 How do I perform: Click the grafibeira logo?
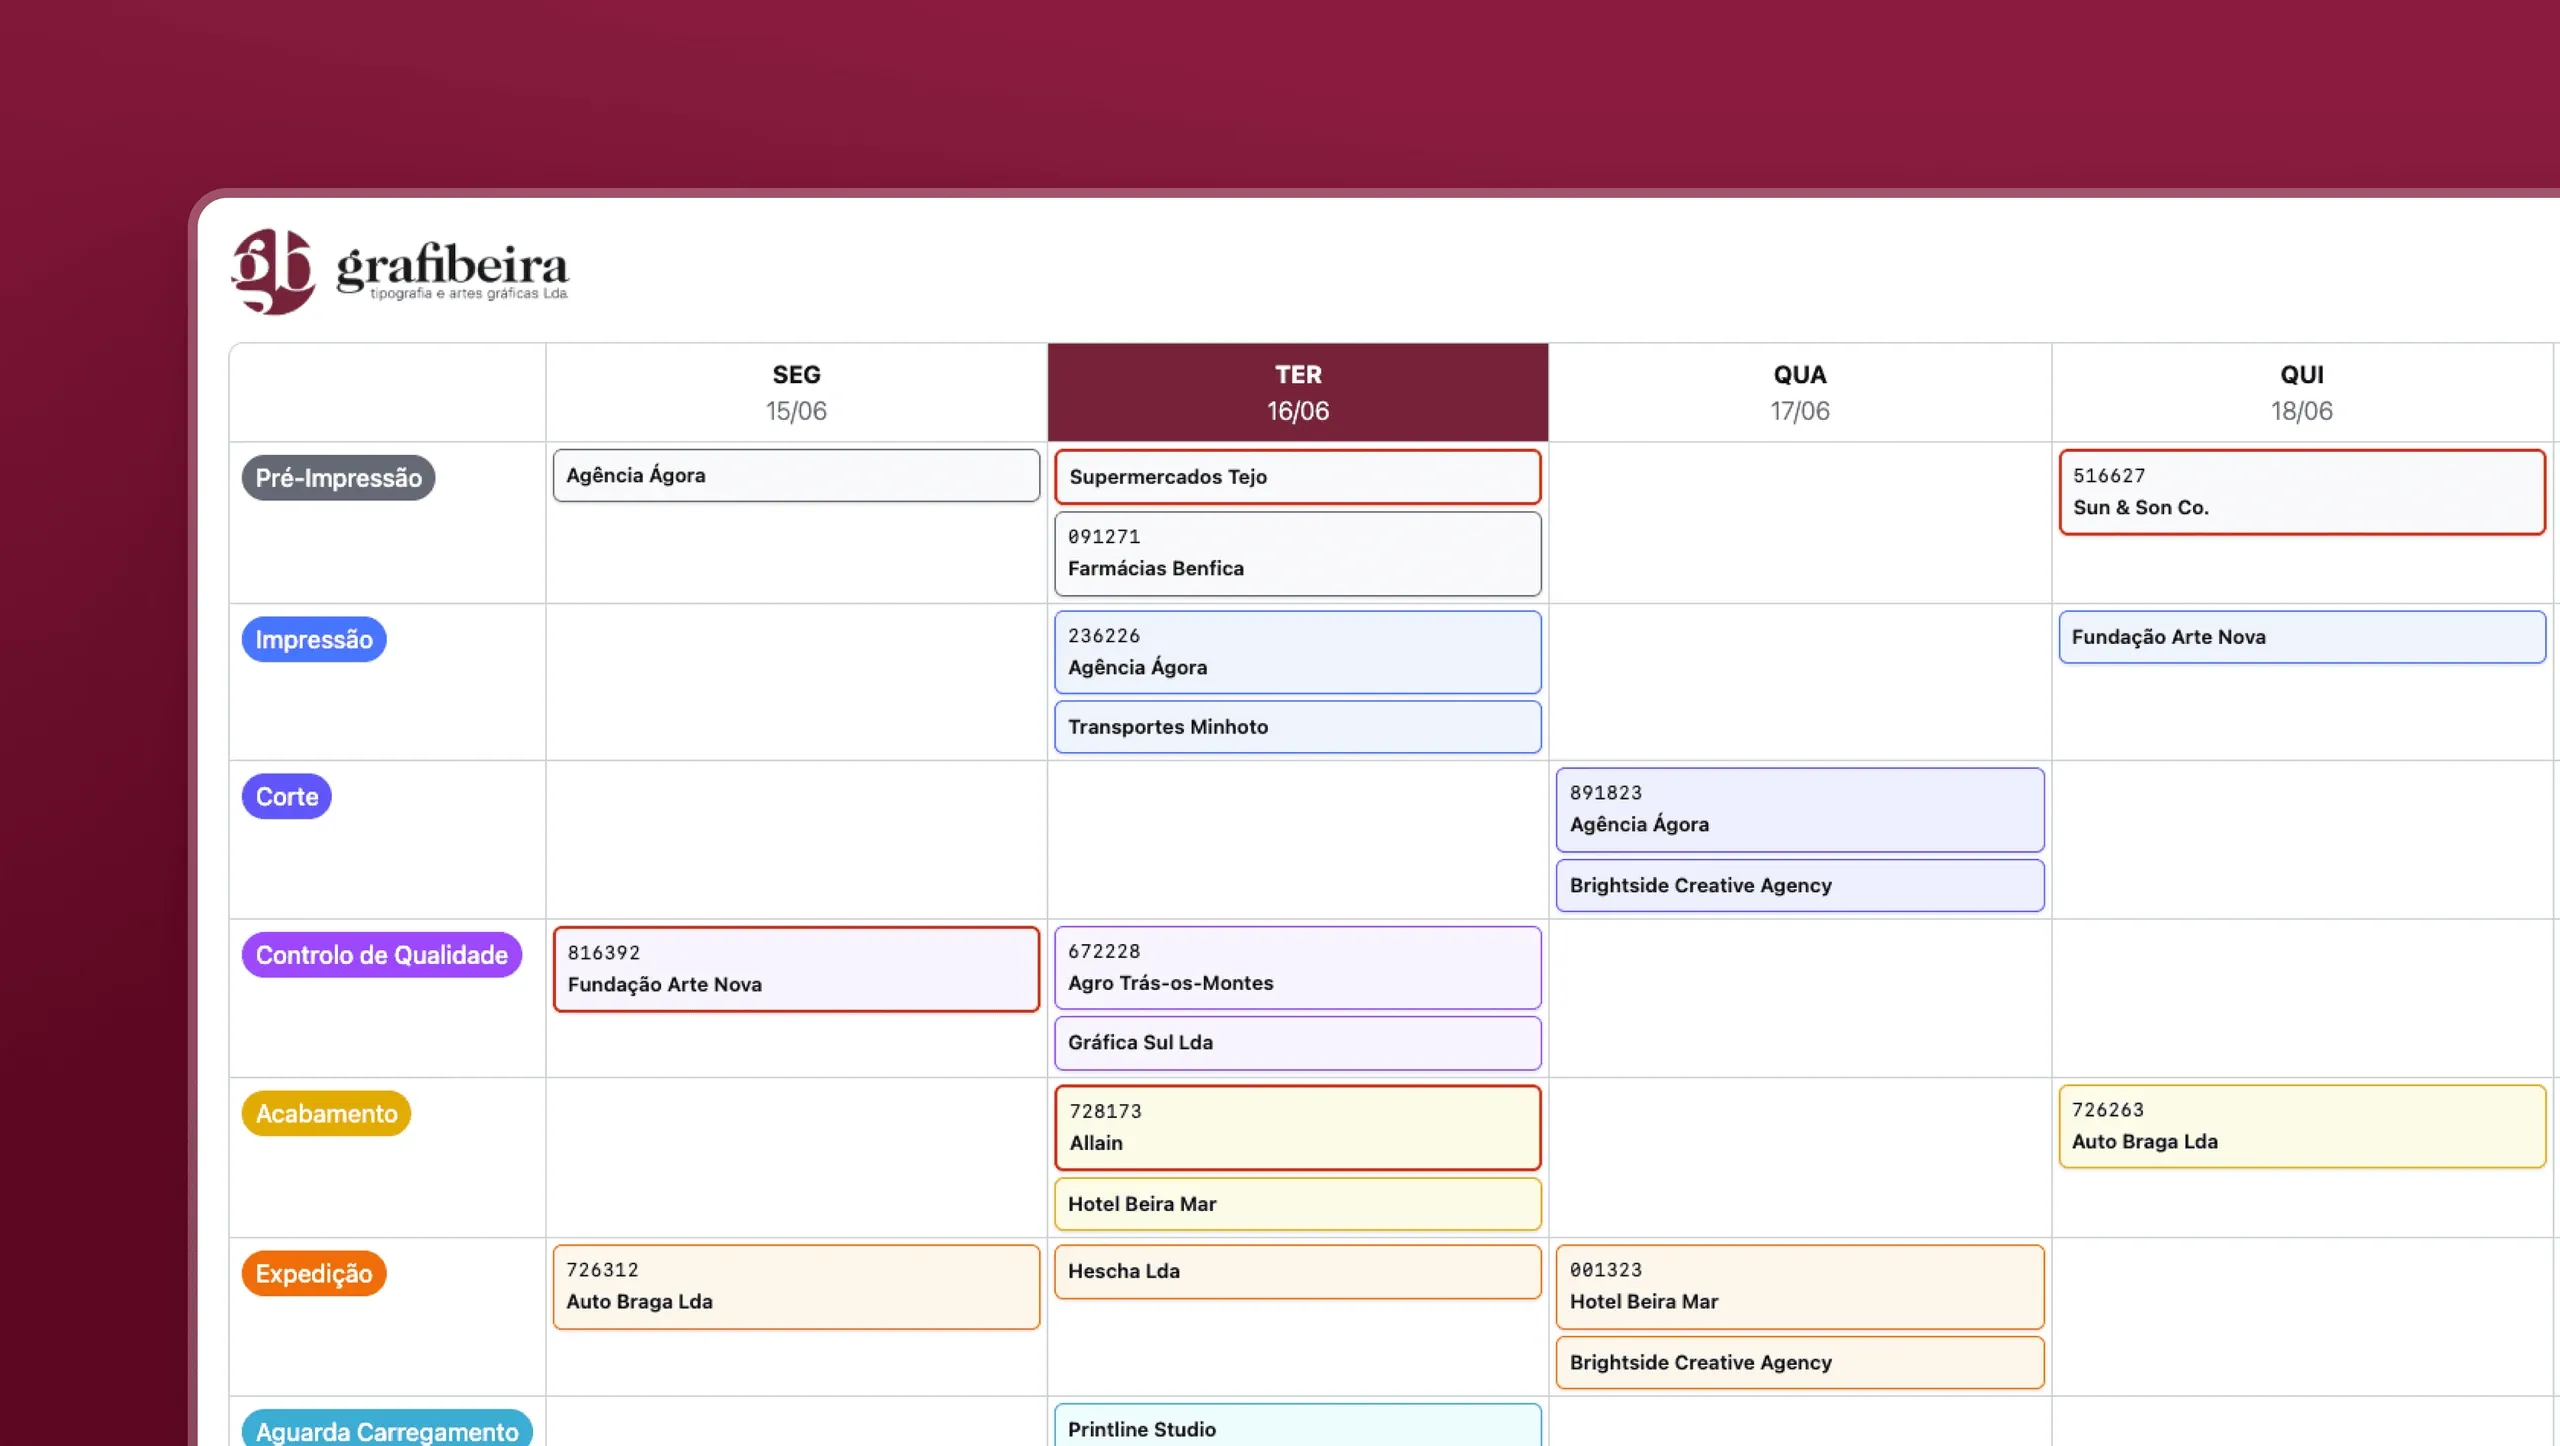click(400, 271)
